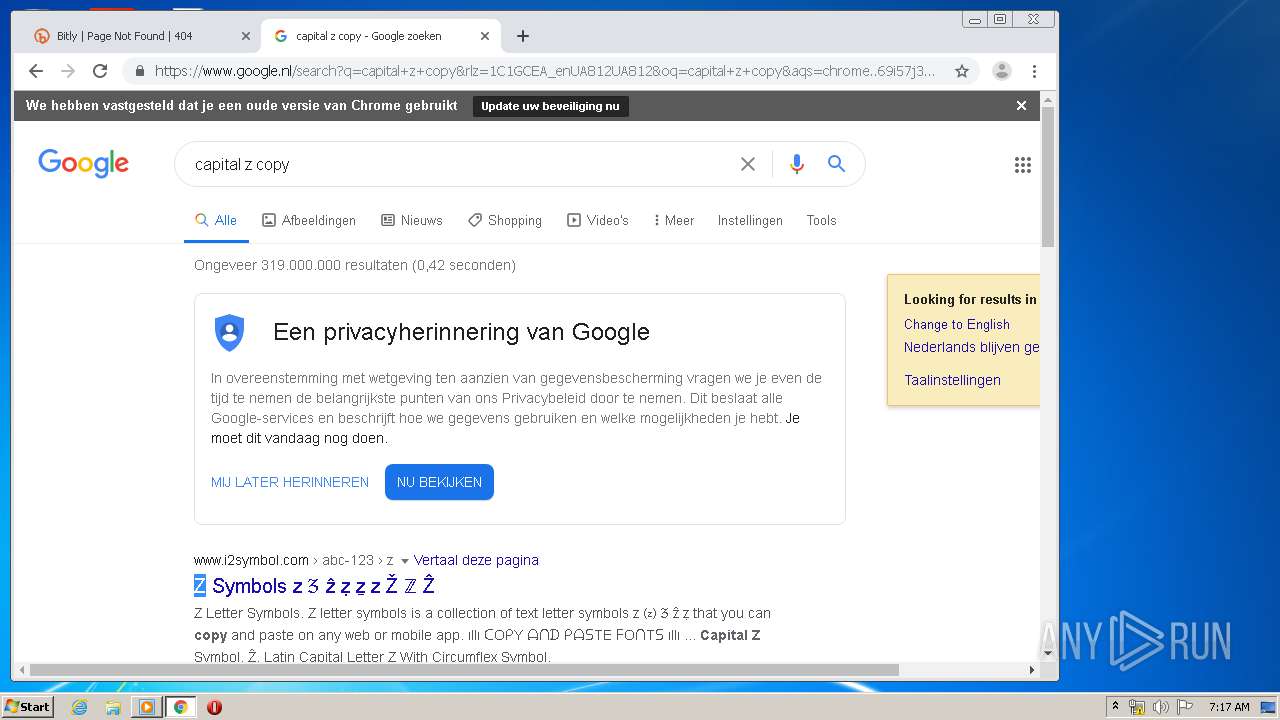Switch to Video's results

[598, 220]
